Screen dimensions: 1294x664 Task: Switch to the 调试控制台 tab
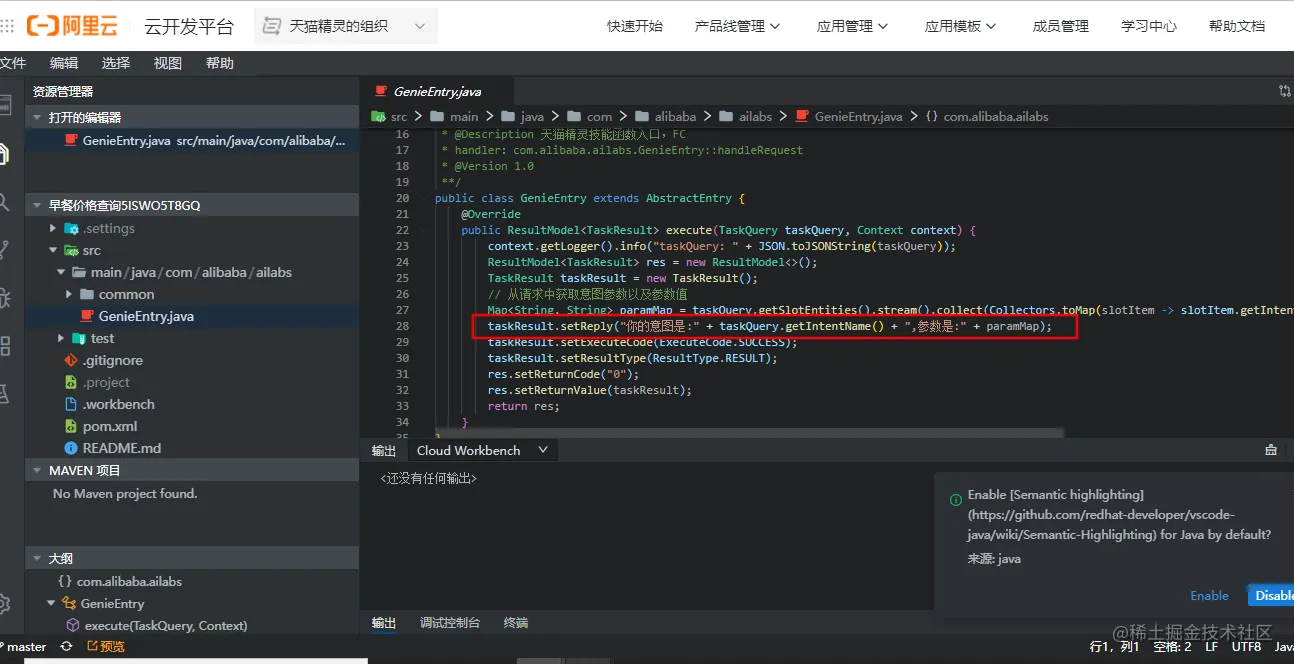(x=450, y=622)
